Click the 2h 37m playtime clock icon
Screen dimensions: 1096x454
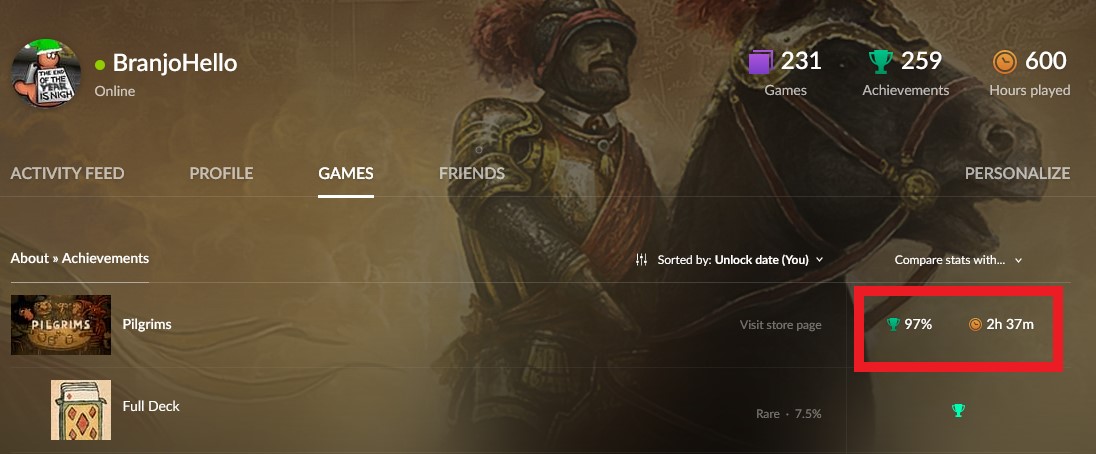[975, 324]
